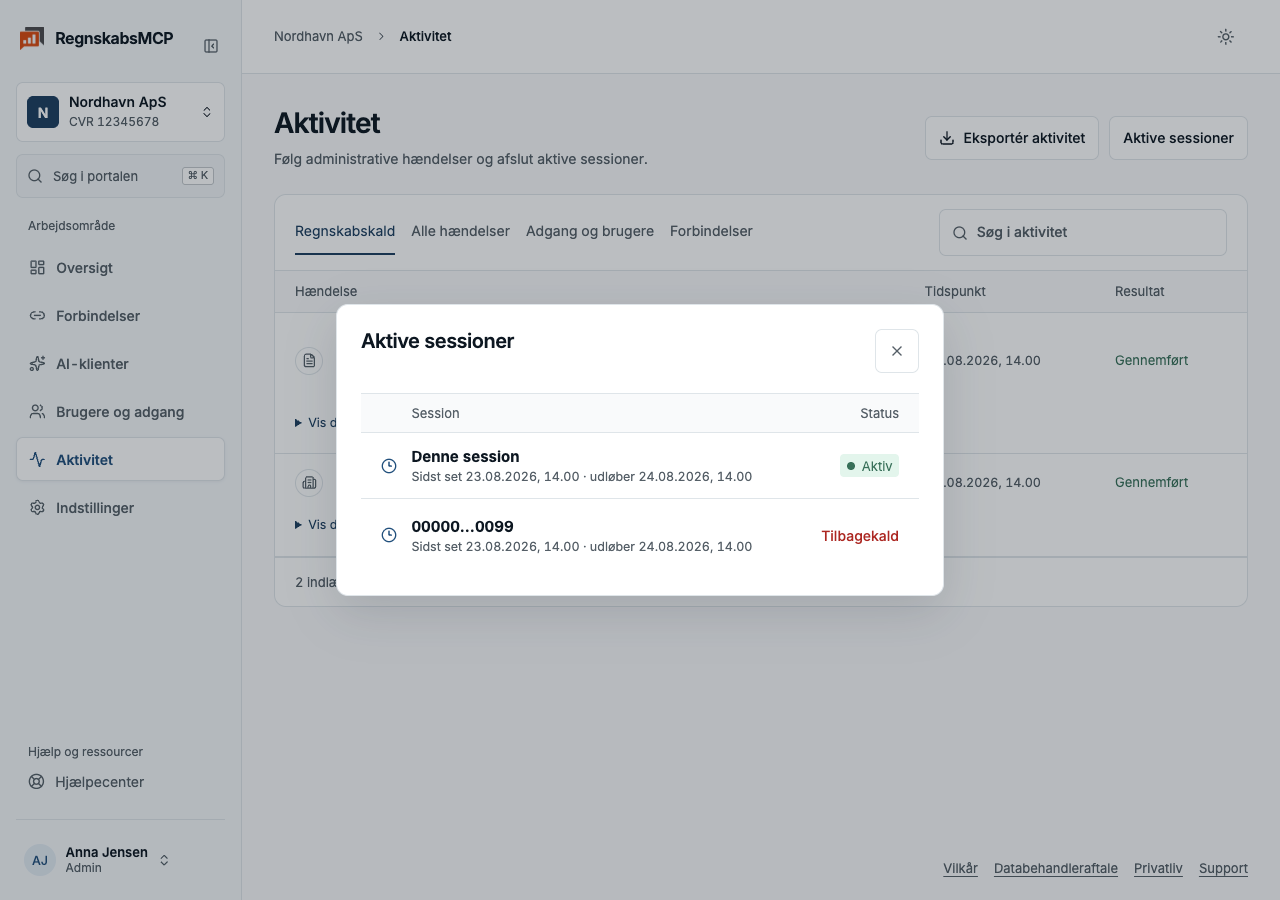Open Brugere og adgang page
This screenshot has height=900, width=1280.
[x=120, y=412]
